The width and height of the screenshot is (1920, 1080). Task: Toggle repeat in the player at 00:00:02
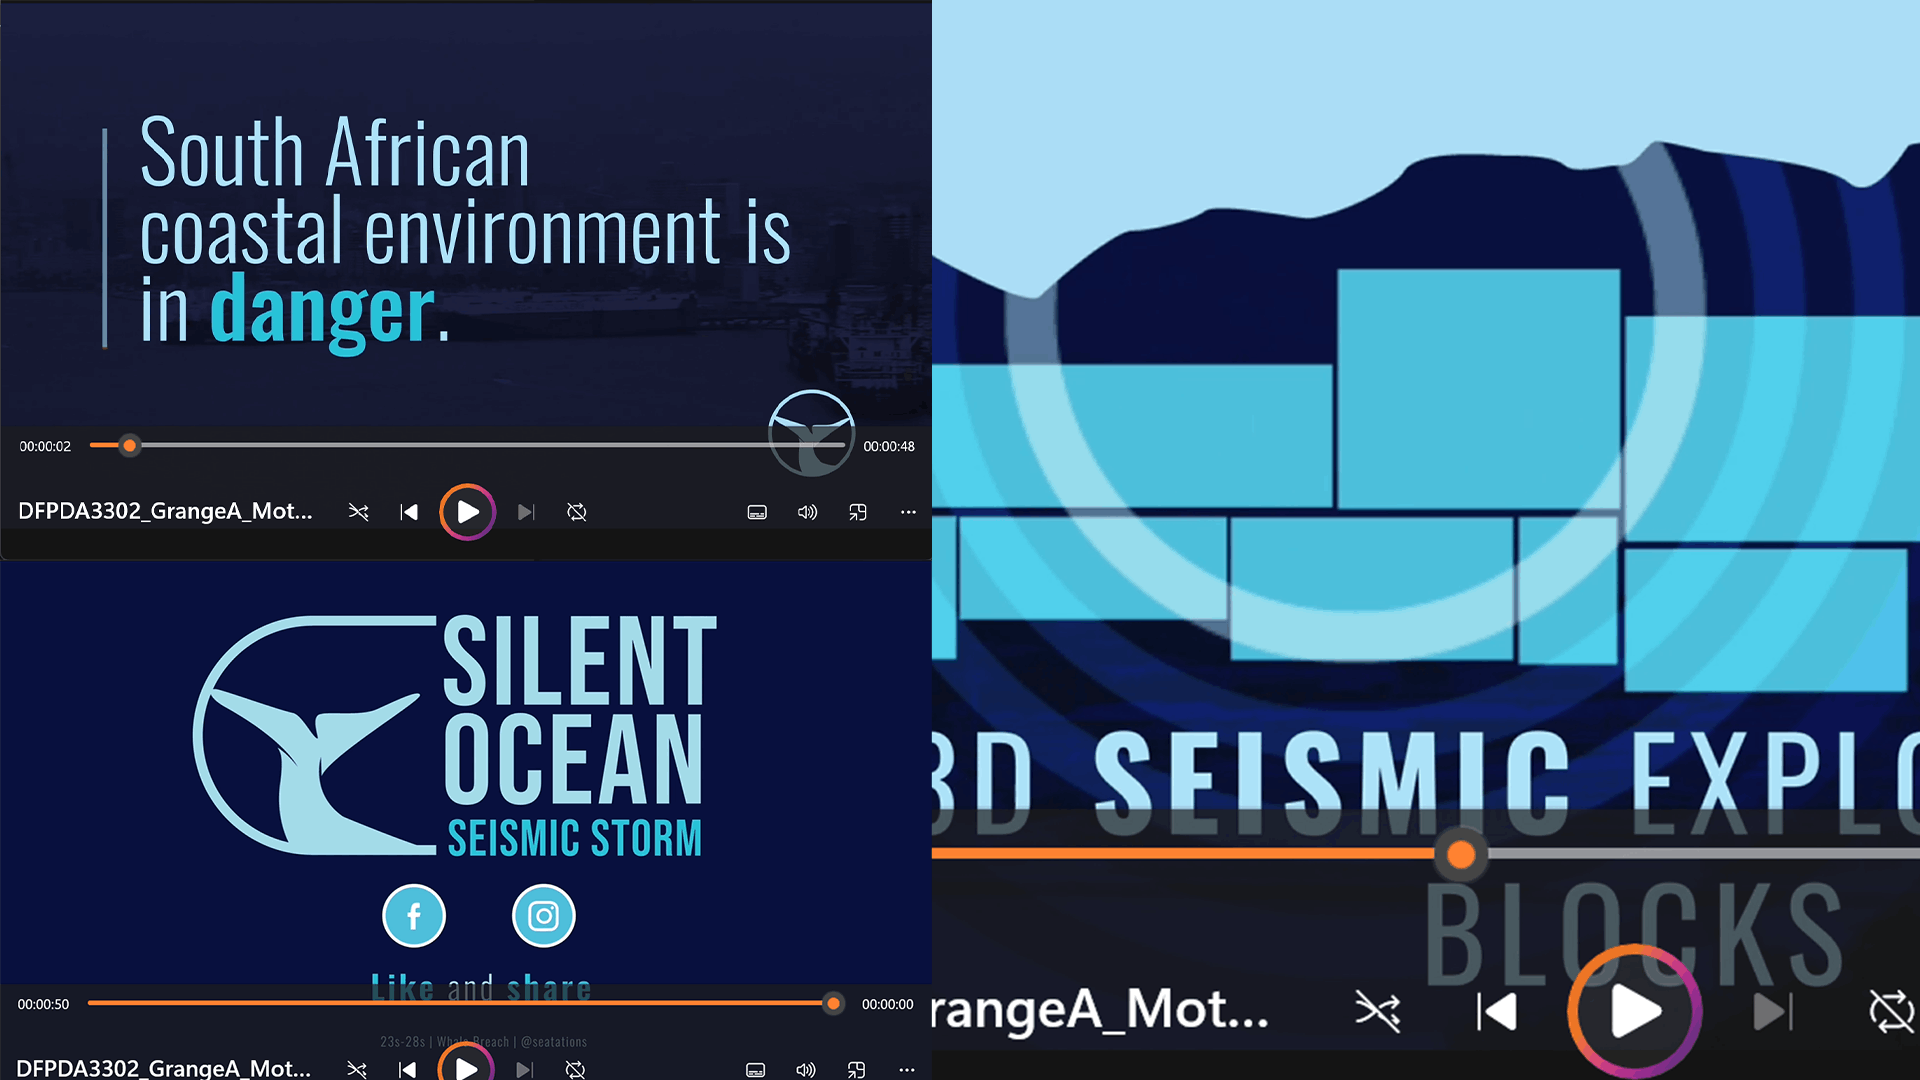[577, 512]
